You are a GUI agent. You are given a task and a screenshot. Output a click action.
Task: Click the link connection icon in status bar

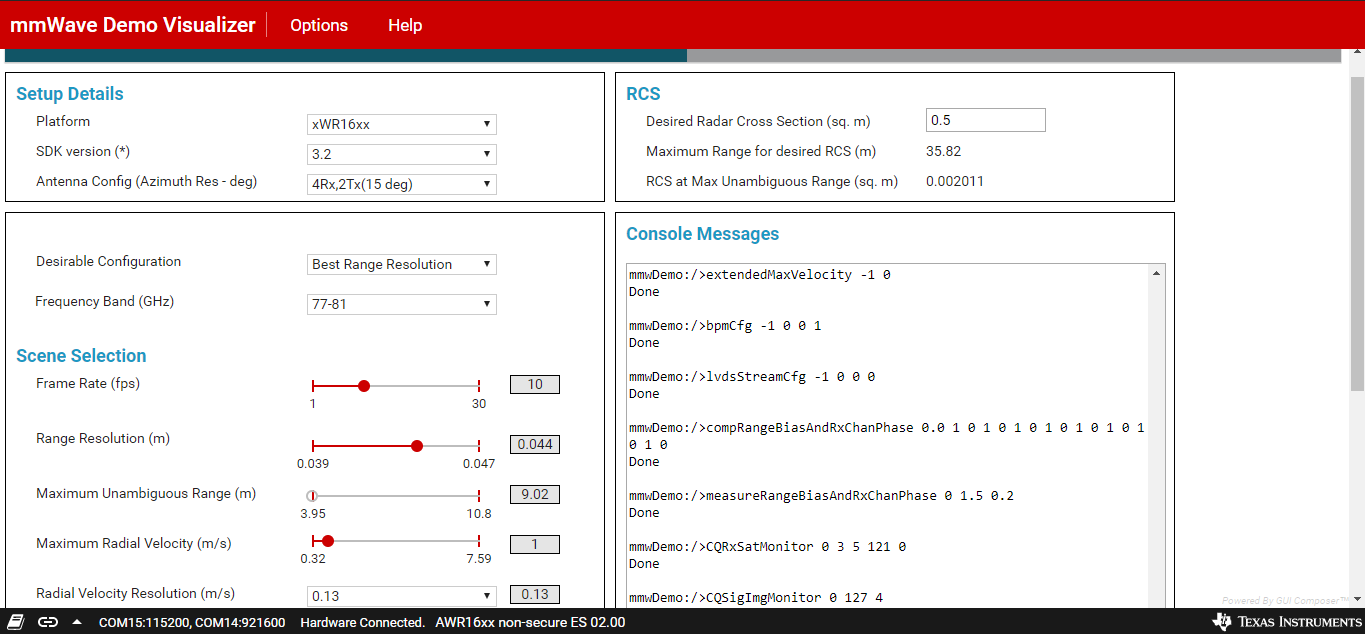[48, 622]
